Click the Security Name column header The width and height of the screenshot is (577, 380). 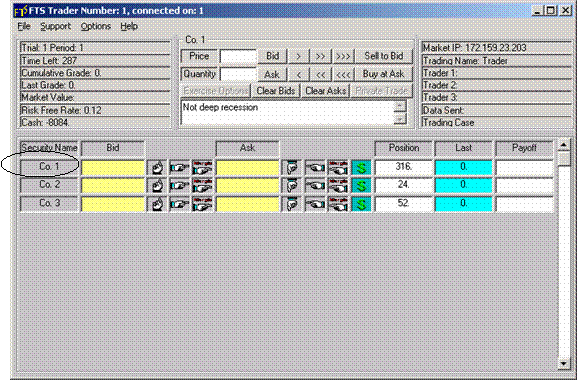point(49,148)
